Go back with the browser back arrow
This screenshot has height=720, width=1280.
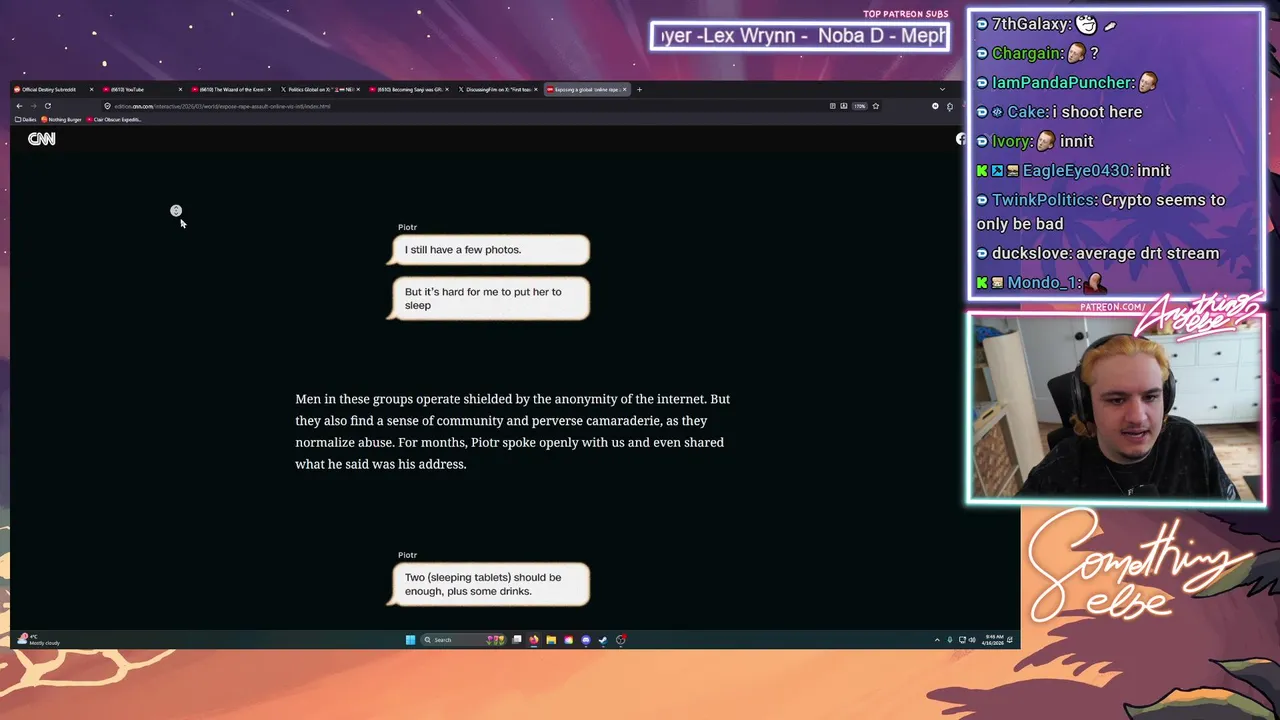[19, 106]
